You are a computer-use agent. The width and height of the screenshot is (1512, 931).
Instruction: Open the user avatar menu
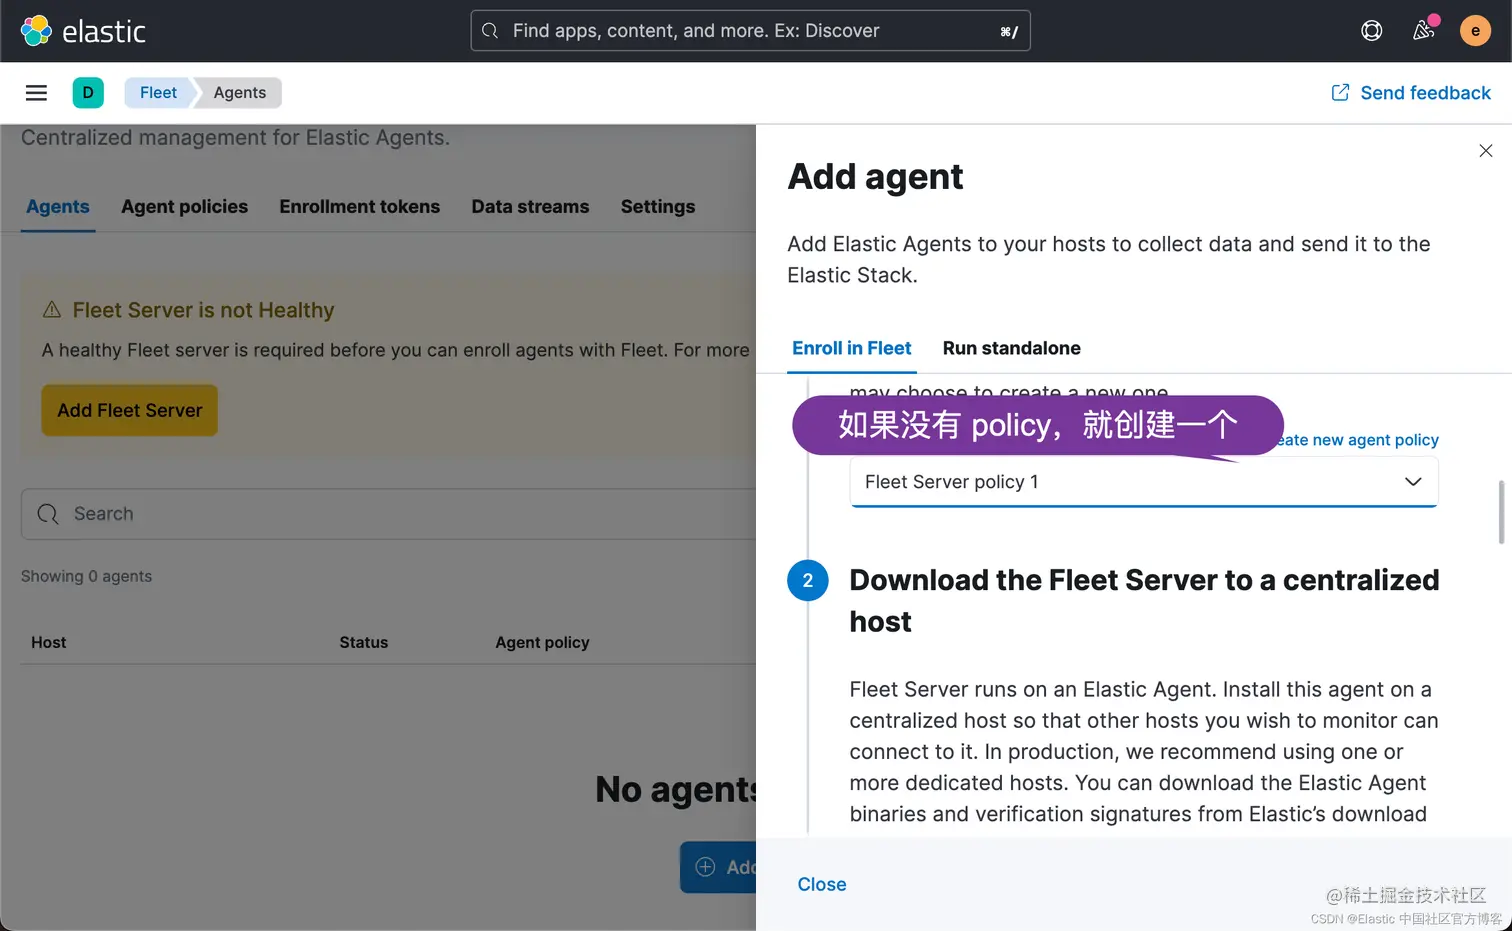(x=1475, y=31)
